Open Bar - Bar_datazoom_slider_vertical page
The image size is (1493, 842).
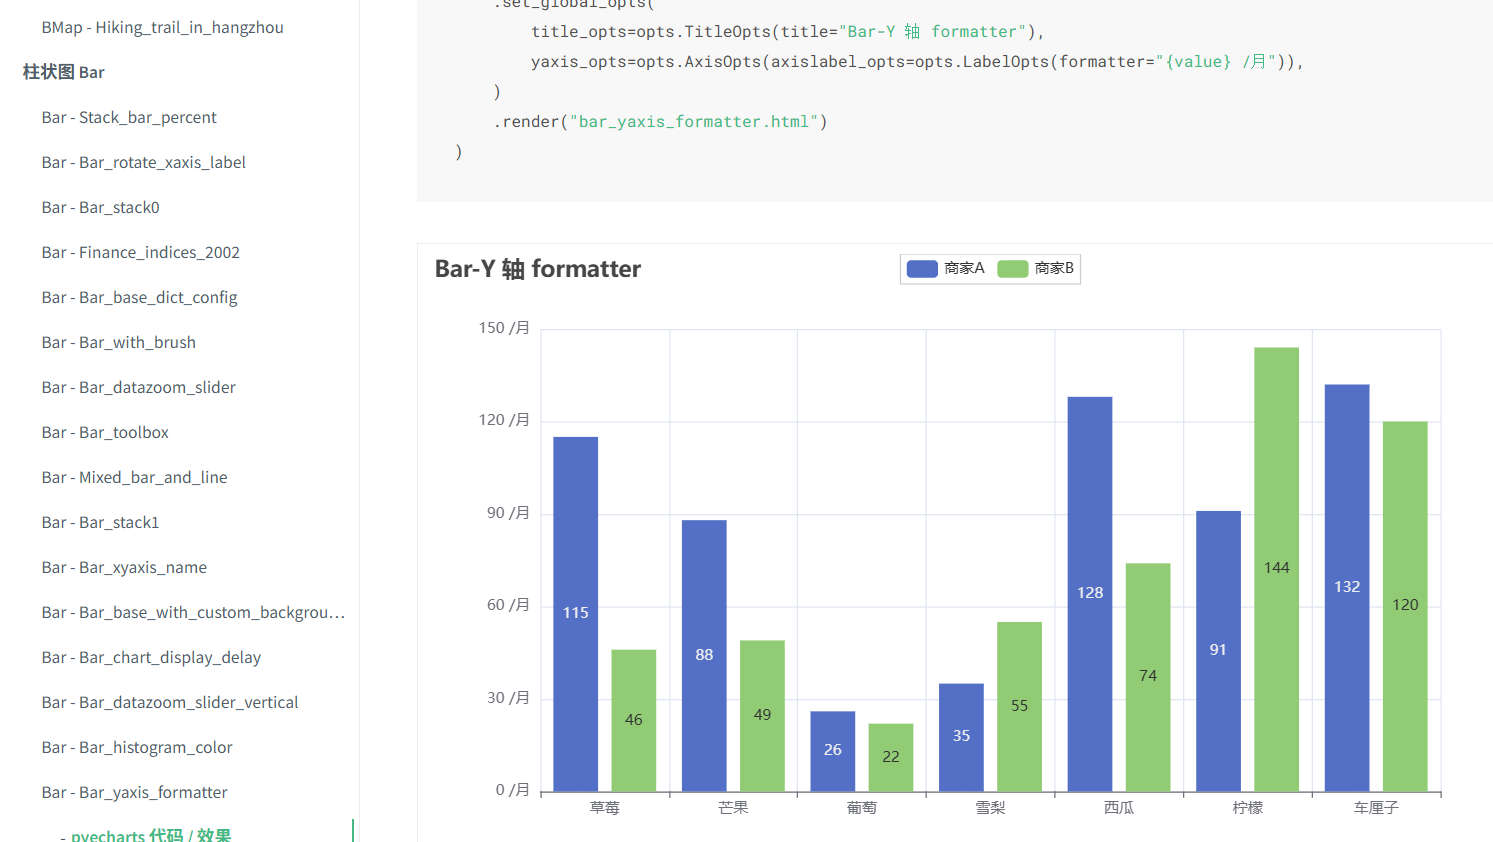(170, 702)
